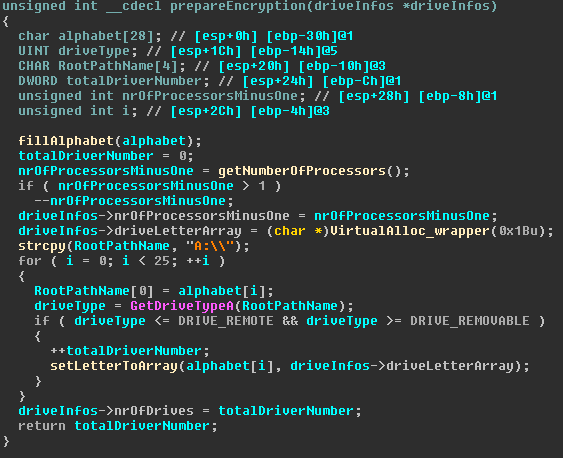Click the fillAlphabet function call
Image resolution: width=563 pixels, height=458 pixels.
coord(66,141)
